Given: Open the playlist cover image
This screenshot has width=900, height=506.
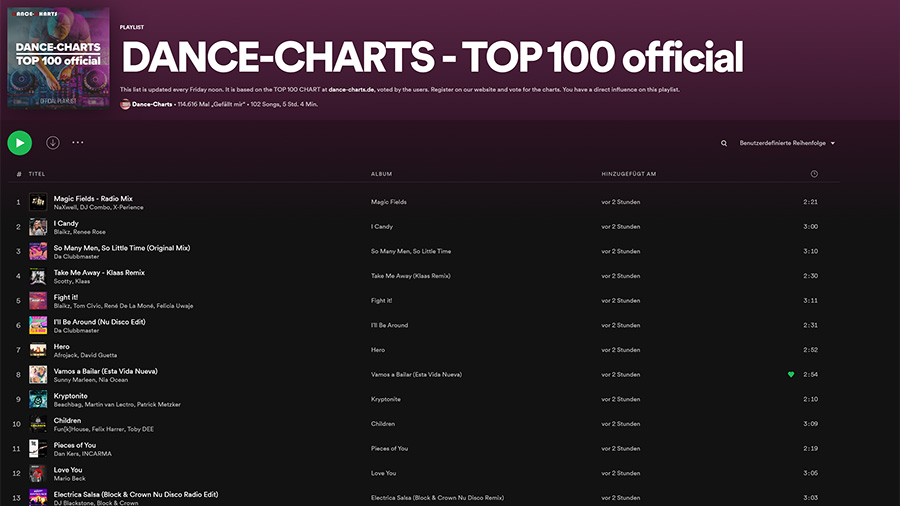Looking at the screenshot, I should point(58,57).
